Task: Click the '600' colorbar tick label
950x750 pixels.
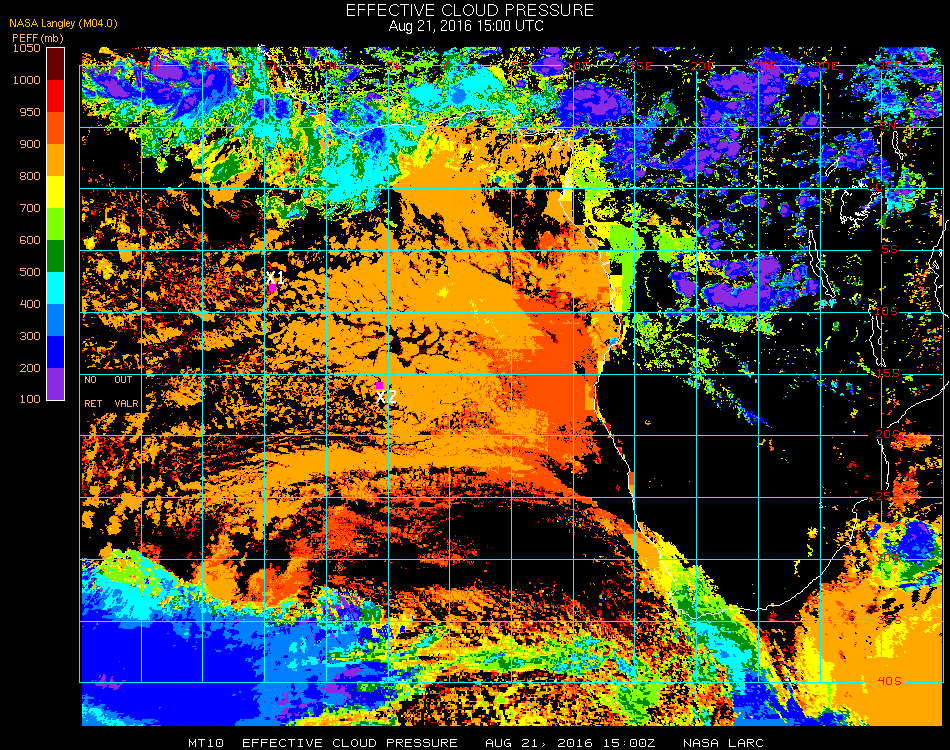Action: tap(30, 241)
